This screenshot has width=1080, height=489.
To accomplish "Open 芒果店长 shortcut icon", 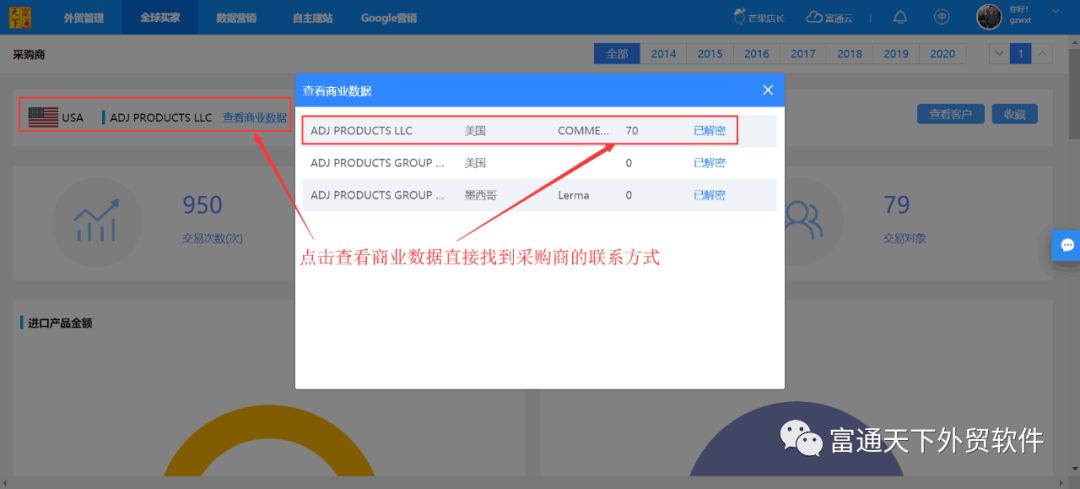I will 758,18.
